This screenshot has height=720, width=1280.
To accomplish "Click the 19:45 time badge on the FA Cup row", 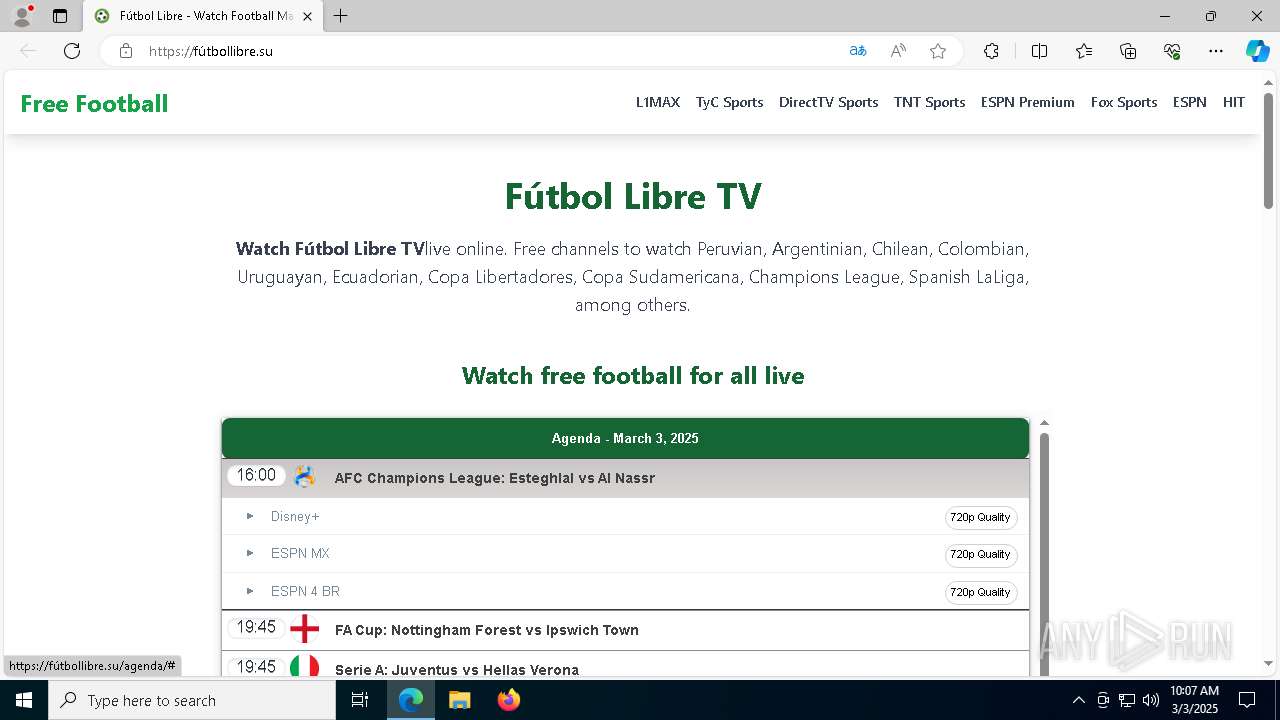I will (x=256, y=627).
